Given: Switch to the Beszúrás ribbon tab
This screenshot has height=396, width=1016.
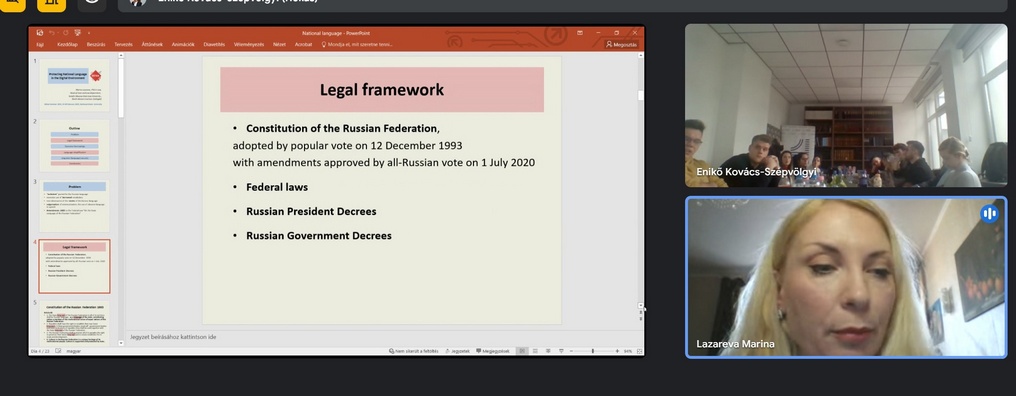Looking at the screenshot, I should tap(96, 45).
